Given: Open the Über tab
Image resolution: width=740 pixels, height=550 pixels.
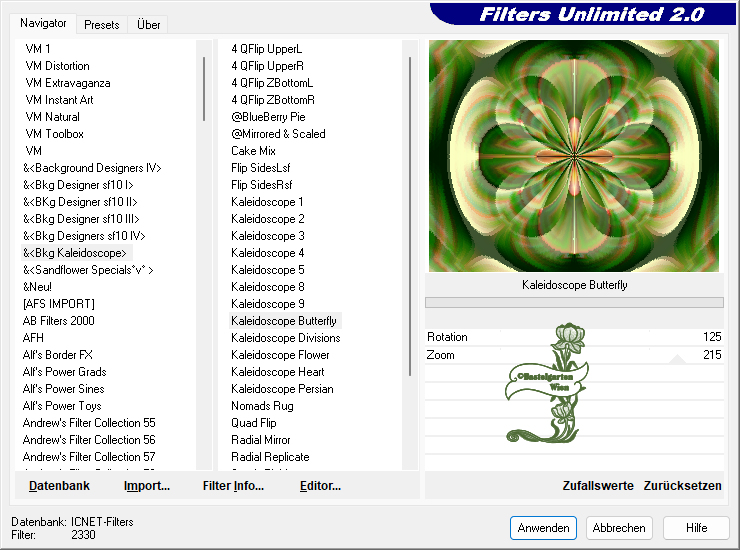Looking at the screenshot, I should [148, 25].
